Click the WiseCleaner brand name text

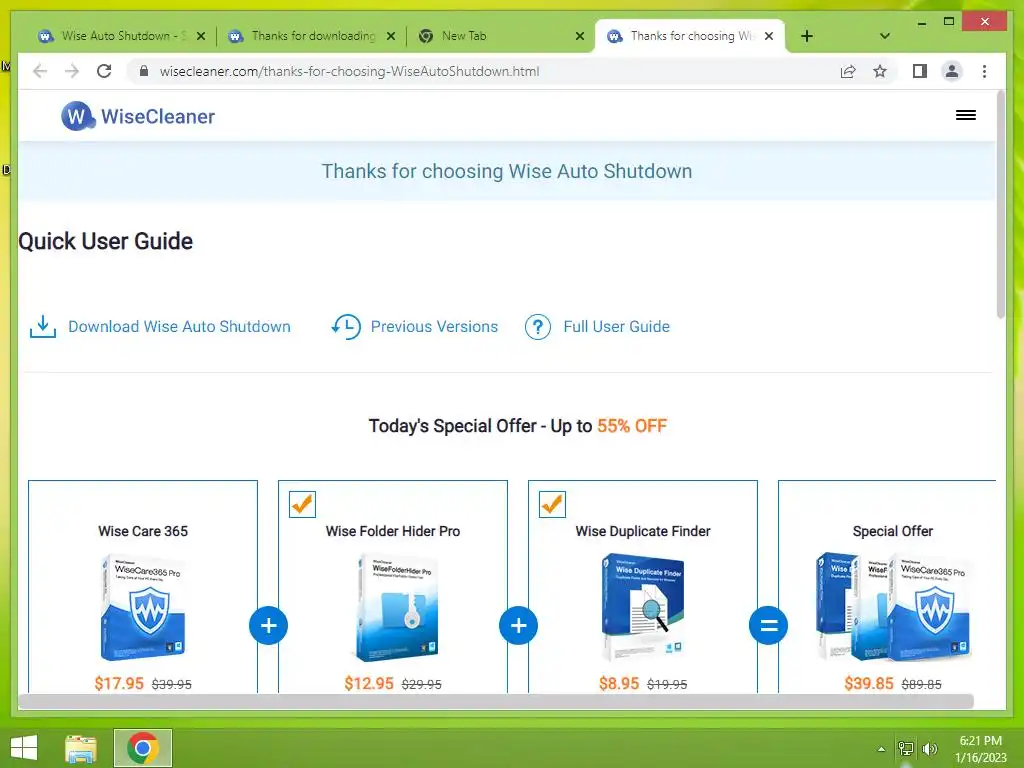[158, 116]
